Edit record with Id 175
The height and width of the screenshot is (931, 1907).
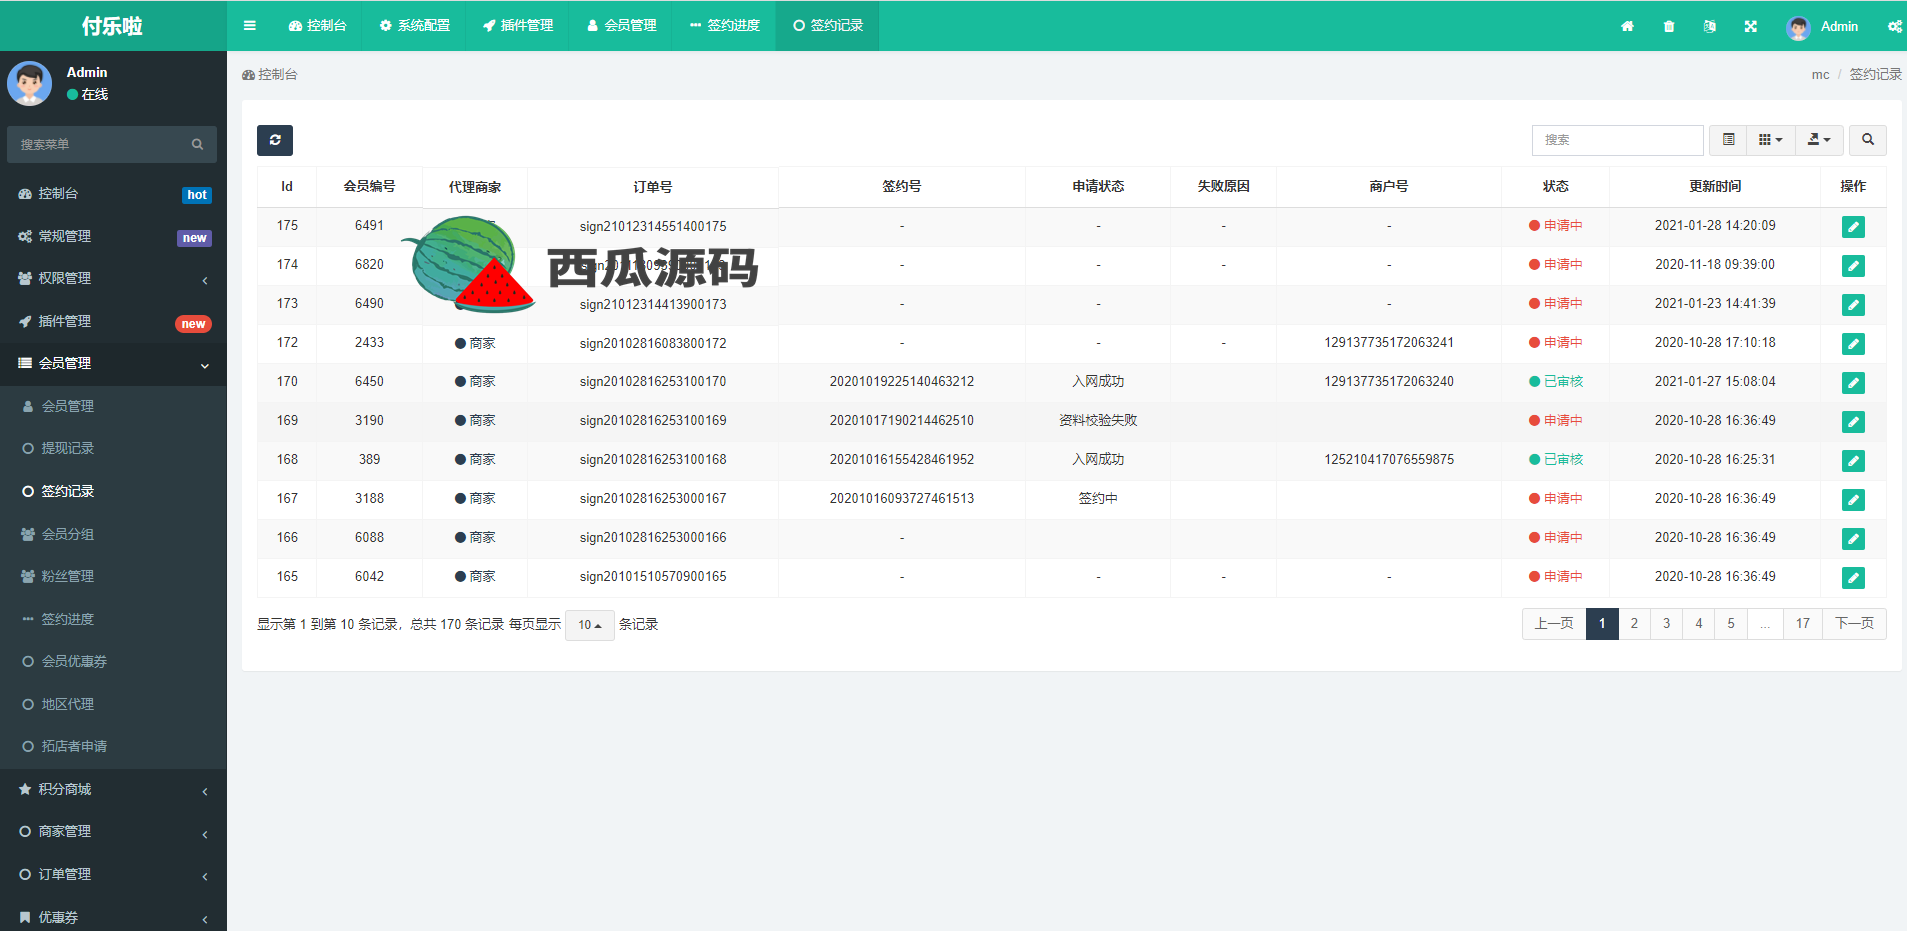[x=1853, y=227]
